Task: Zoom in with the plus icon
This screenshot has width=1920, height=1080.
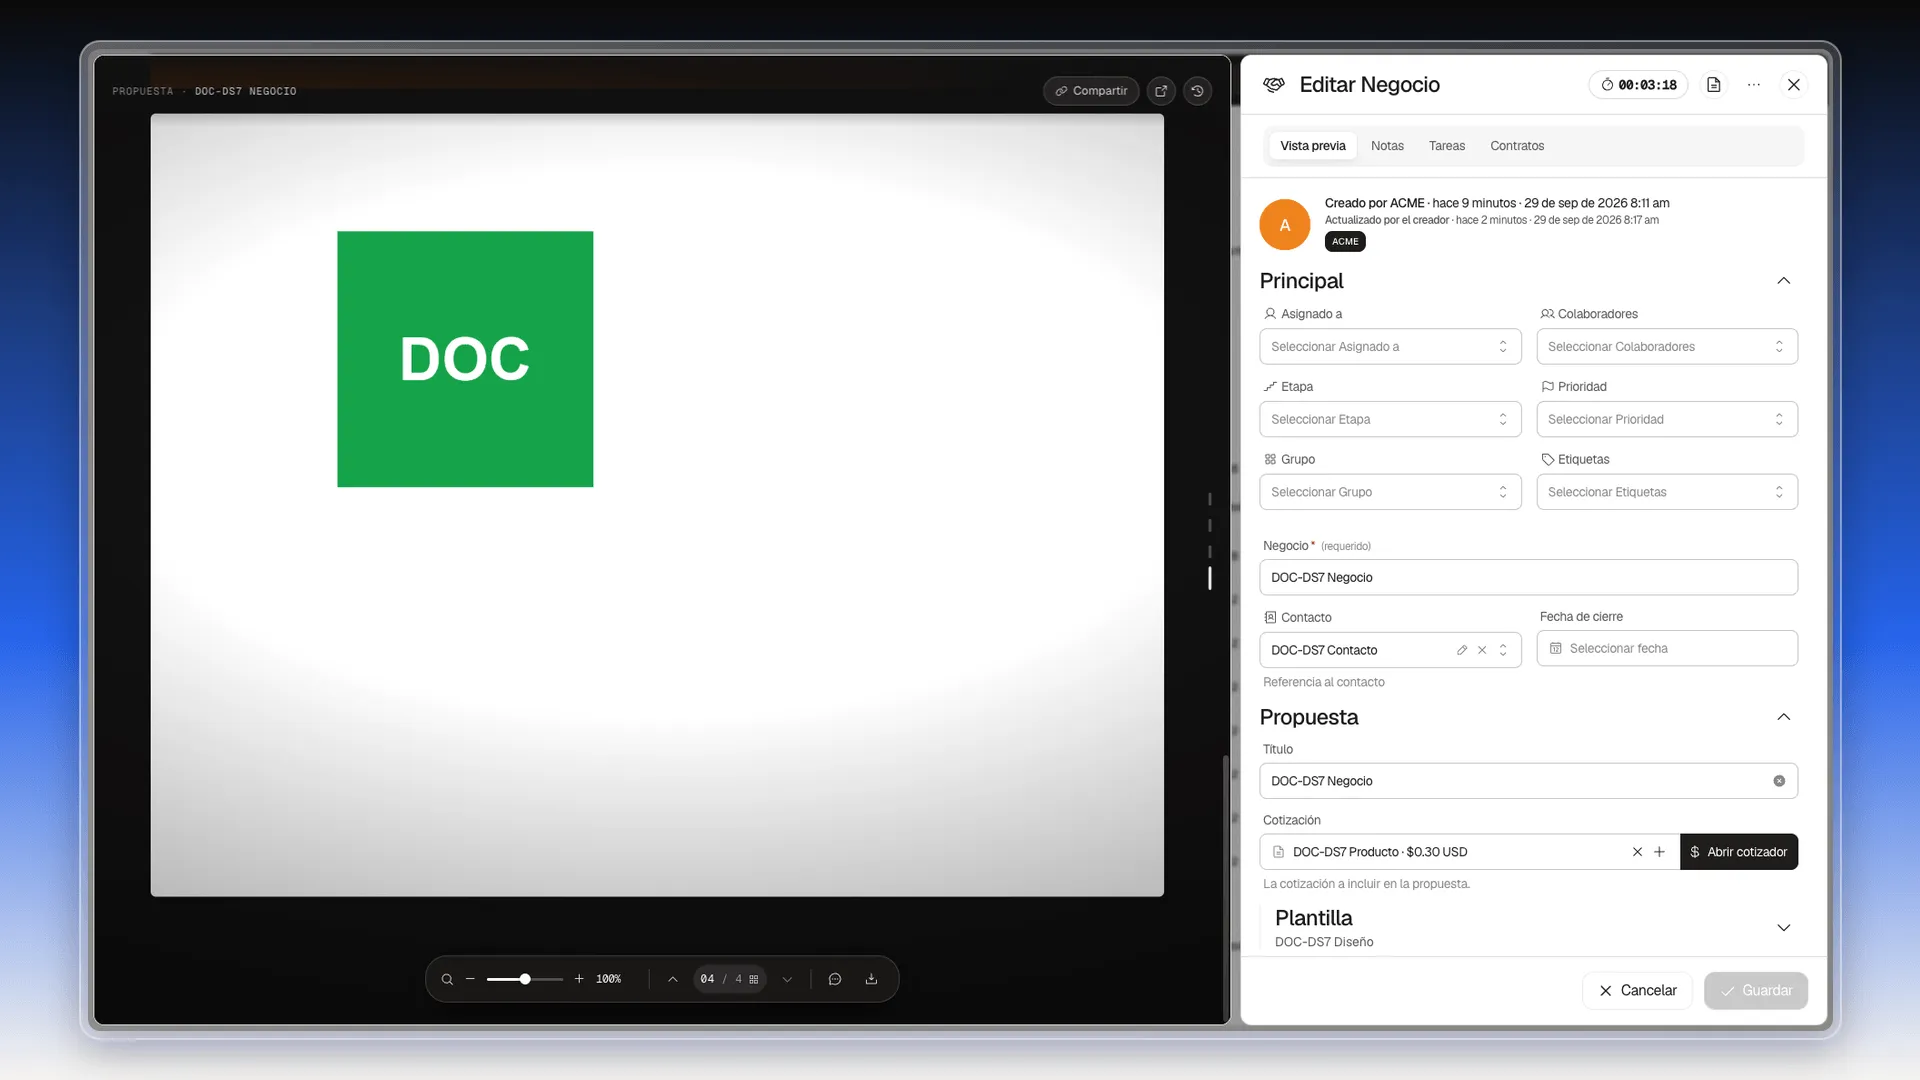Action: click(x=579, y=979)
